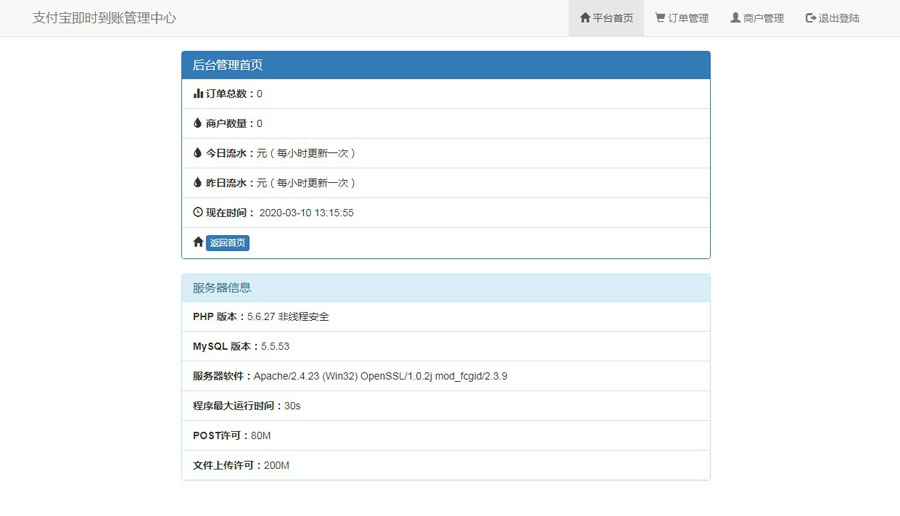
Task: Open the 平台首页 nav item
Action: [x=606, y=18]
